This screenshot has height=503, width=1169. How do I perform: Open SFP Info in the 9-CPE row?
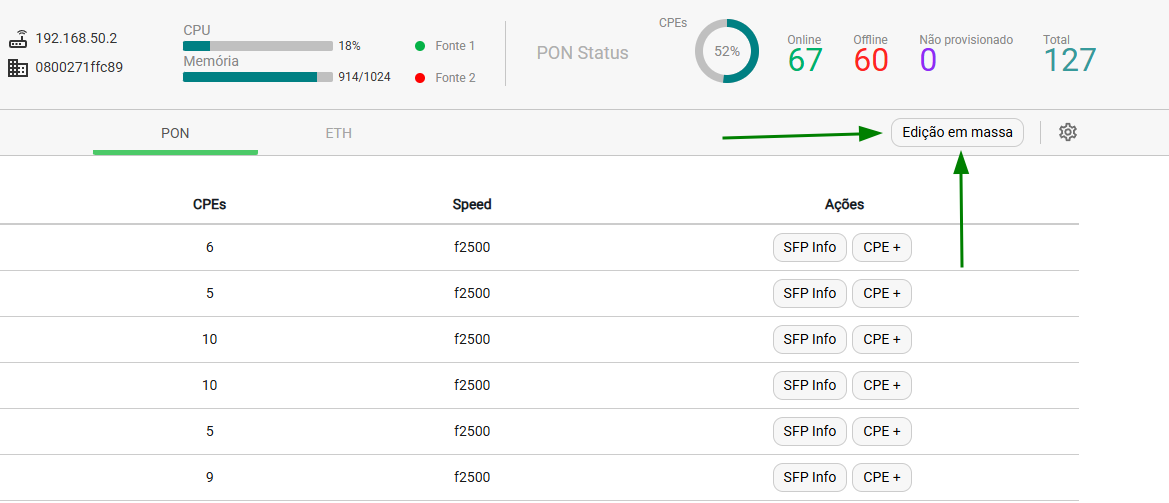[x=810, y=477]
